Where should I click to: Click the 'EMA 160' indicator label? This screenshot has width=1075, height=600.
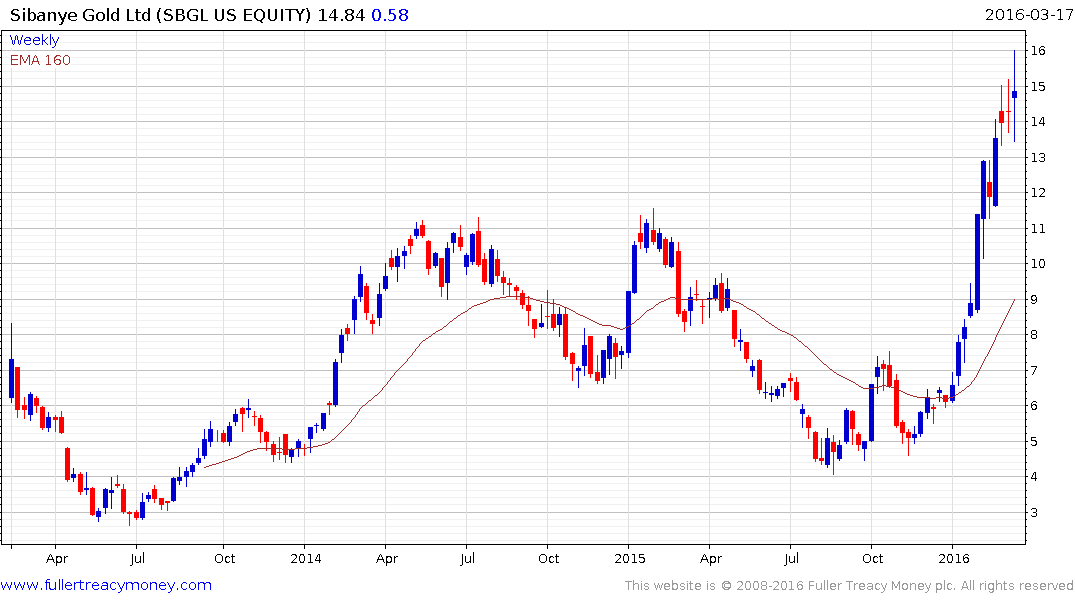[x=40, y=60]
